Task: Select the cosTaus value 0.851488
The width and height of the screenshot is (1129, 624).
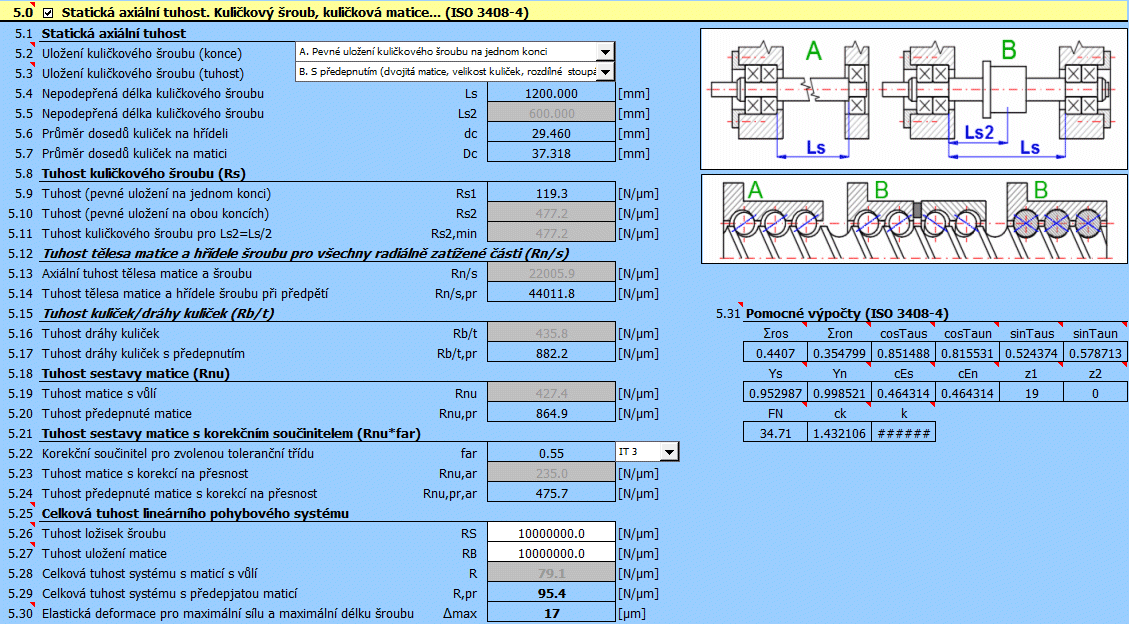Action: tap(904, 353)
